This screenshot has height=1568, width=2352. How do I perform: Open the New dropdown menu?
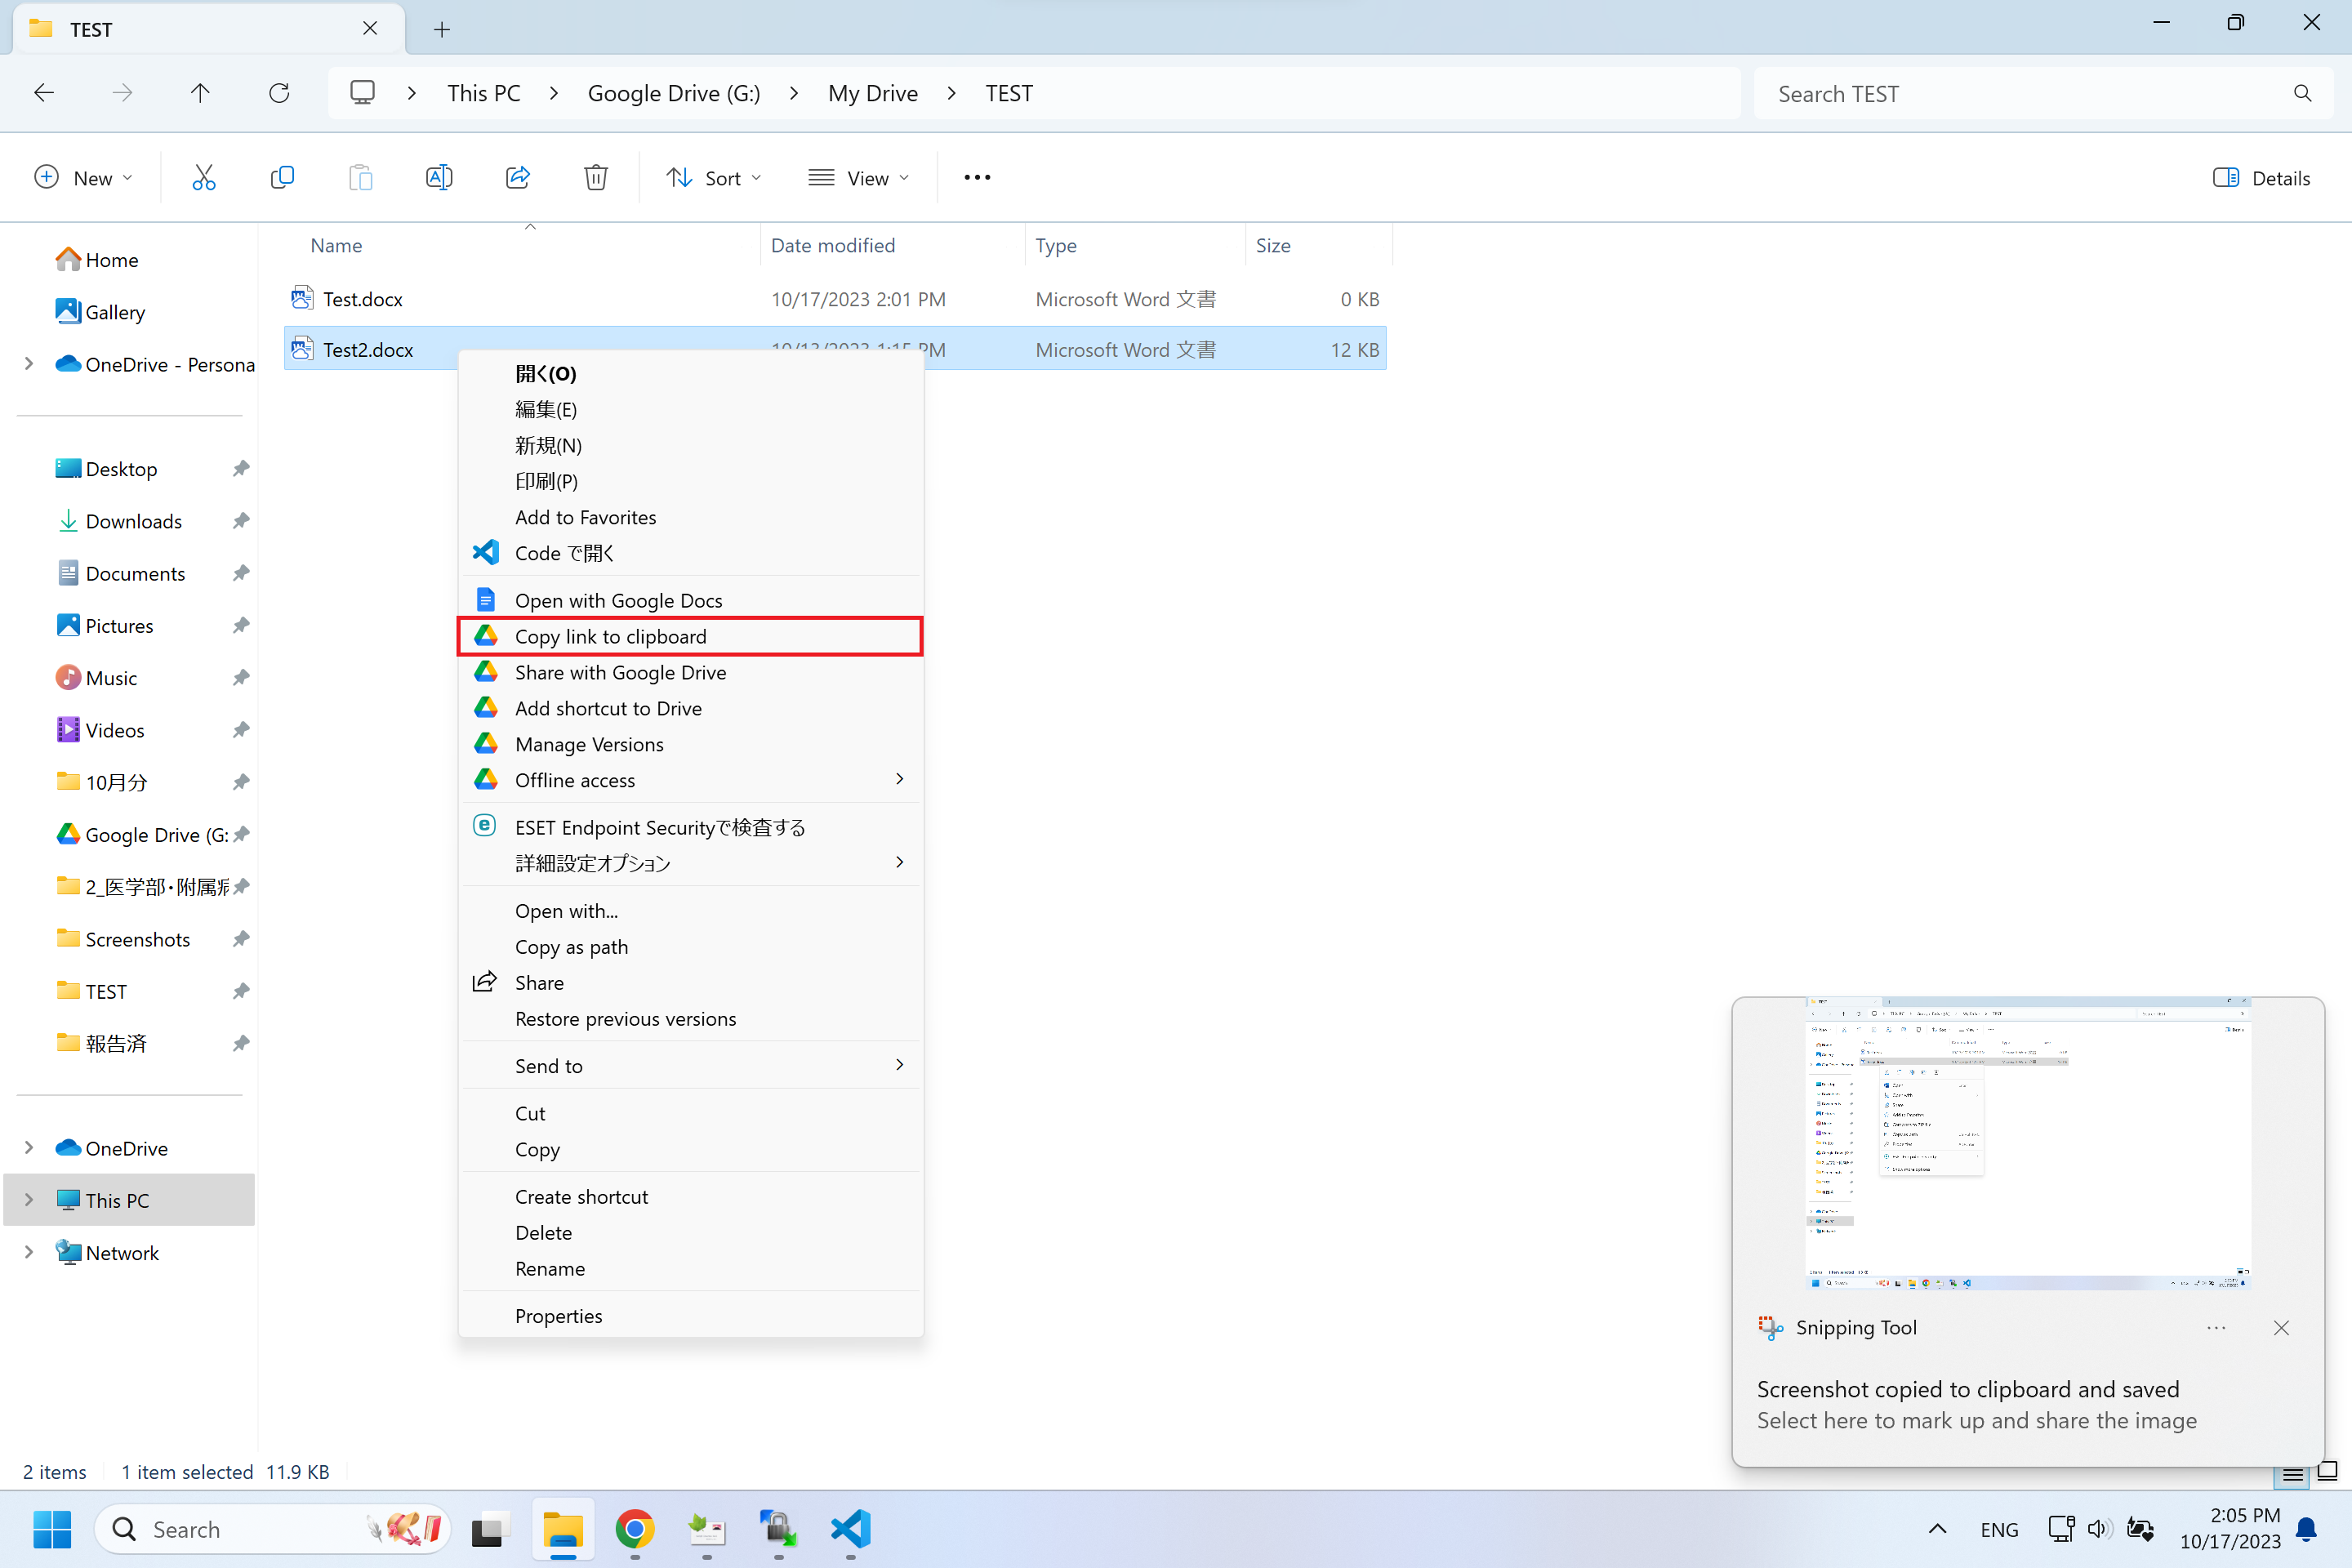(x=83, y=178)
